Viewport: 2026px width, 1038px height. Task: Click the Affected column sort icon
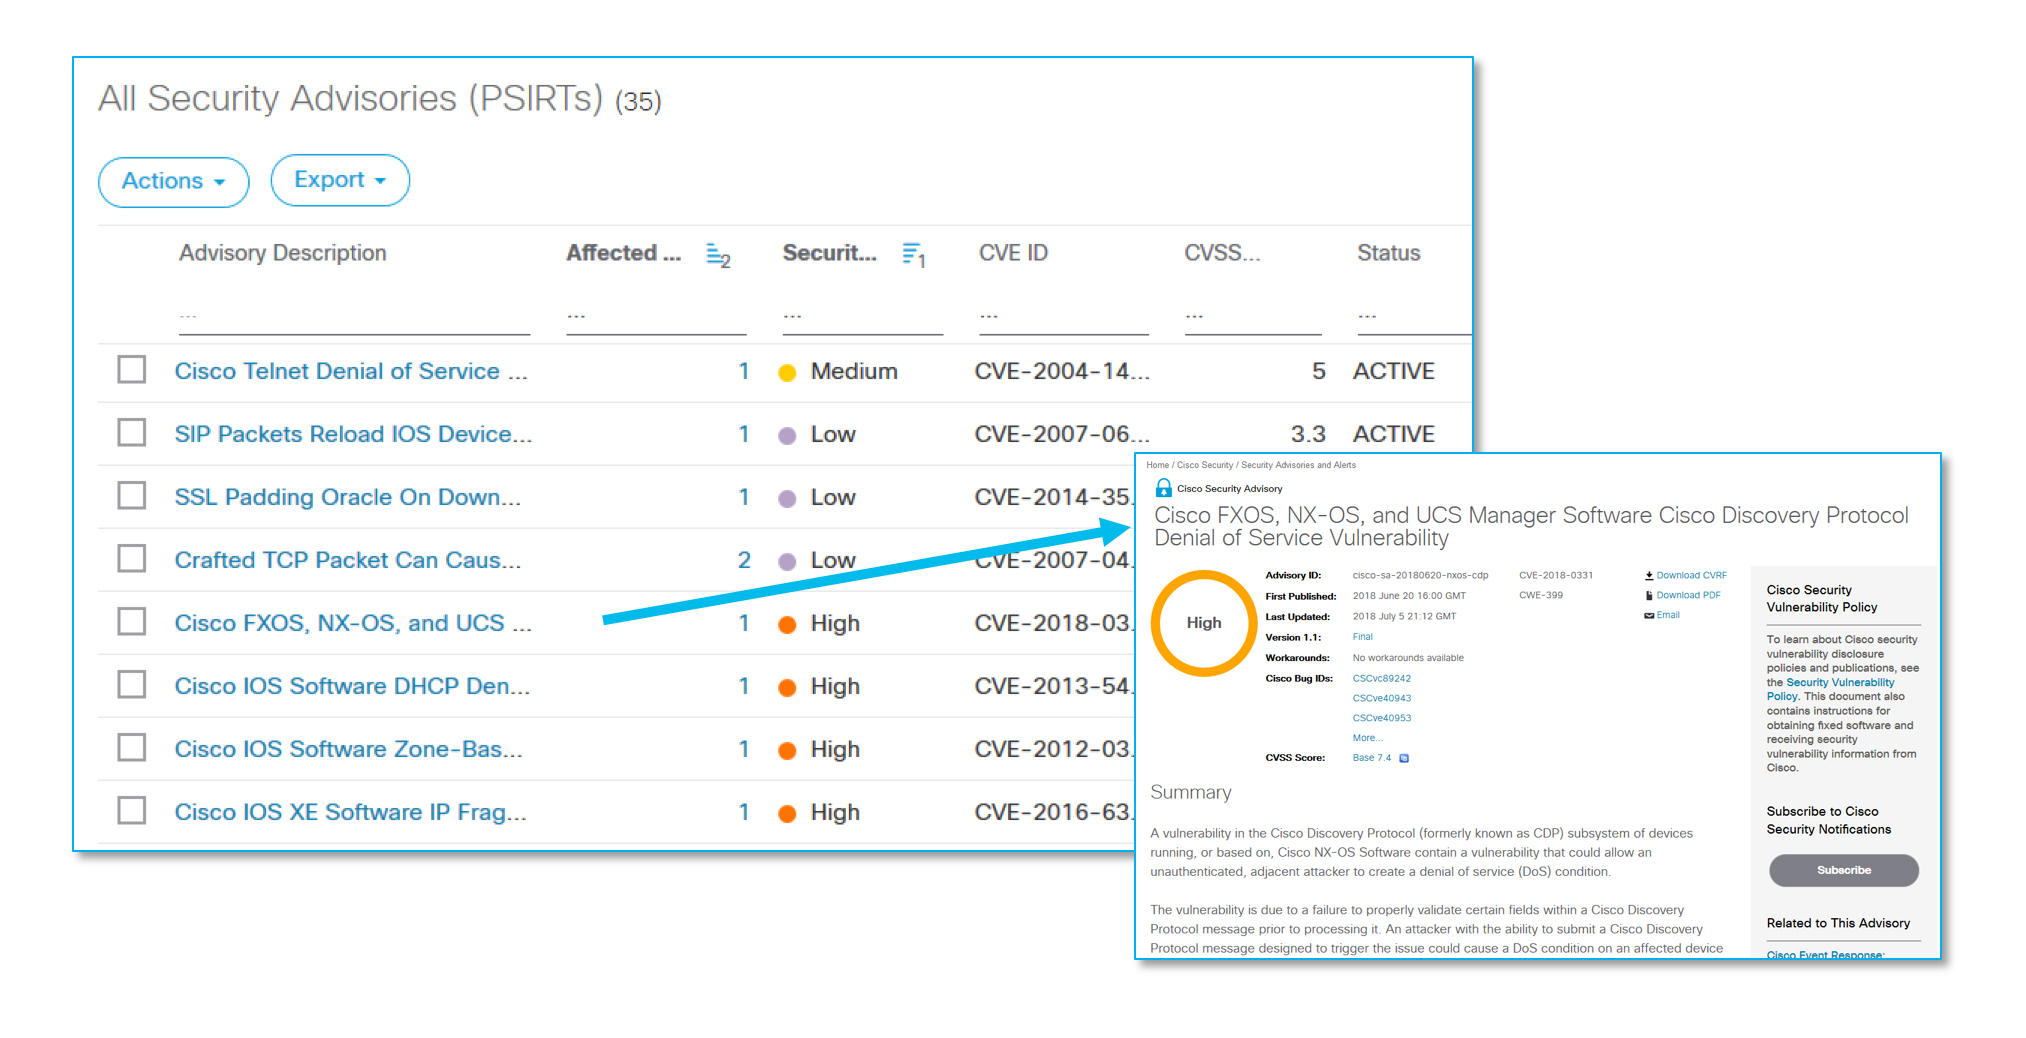[x=717, y=255]
